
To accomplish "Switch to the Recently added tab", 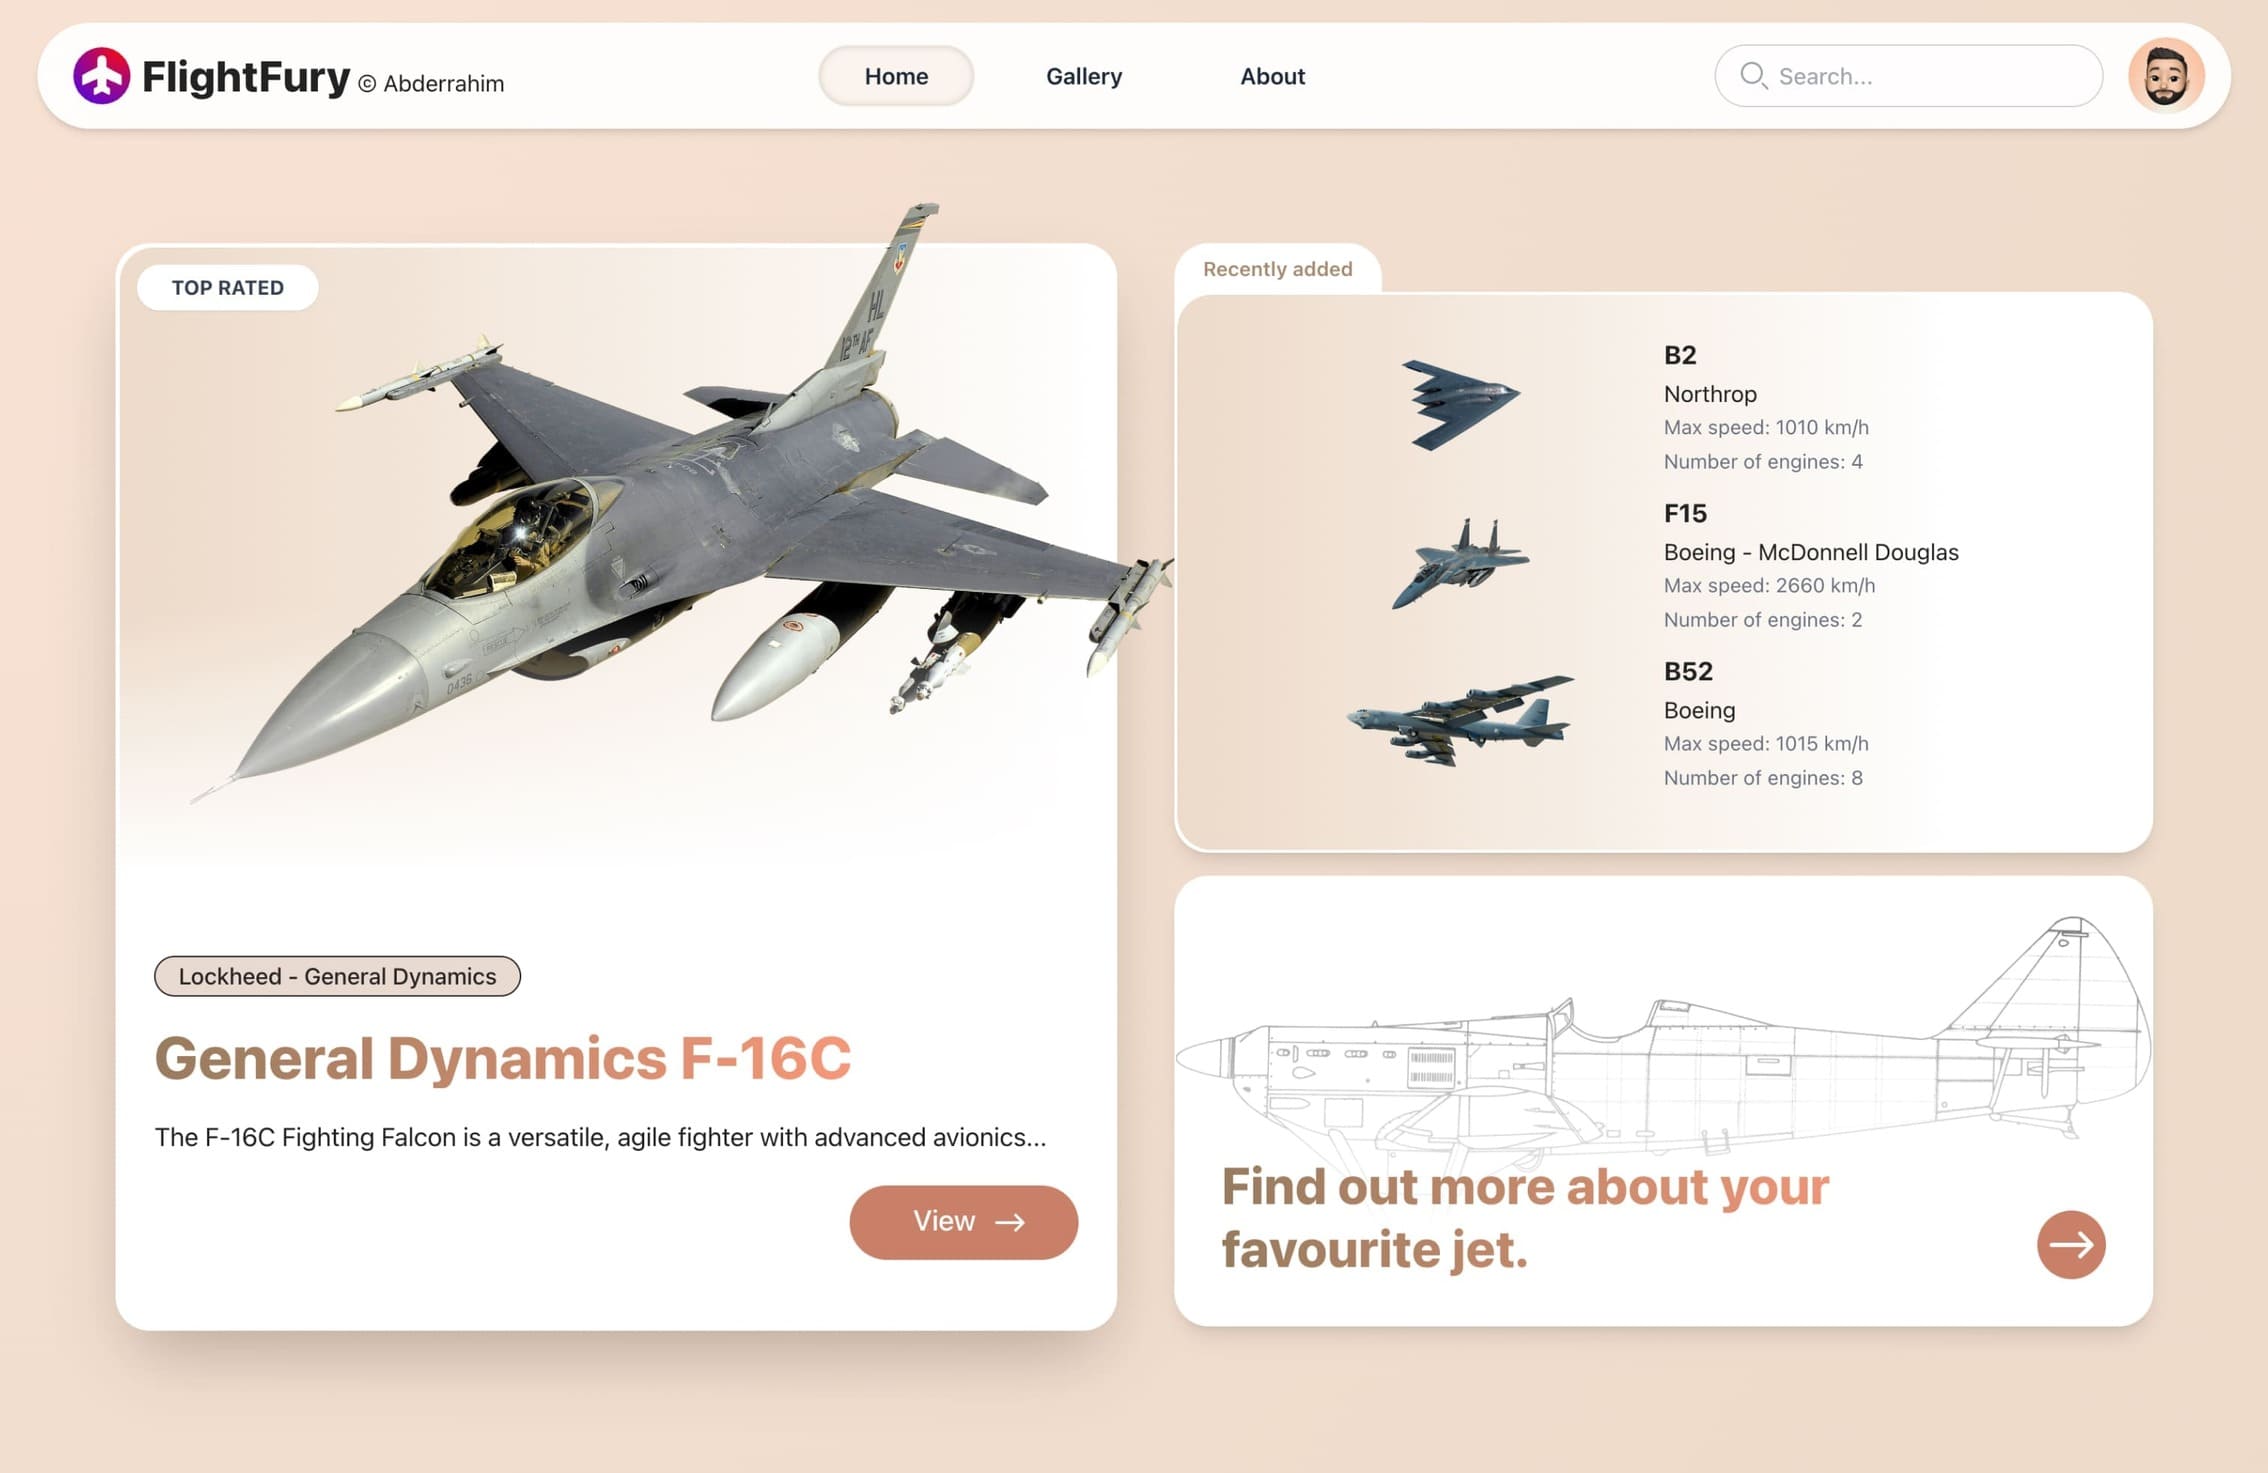I will click(1277, 269).
